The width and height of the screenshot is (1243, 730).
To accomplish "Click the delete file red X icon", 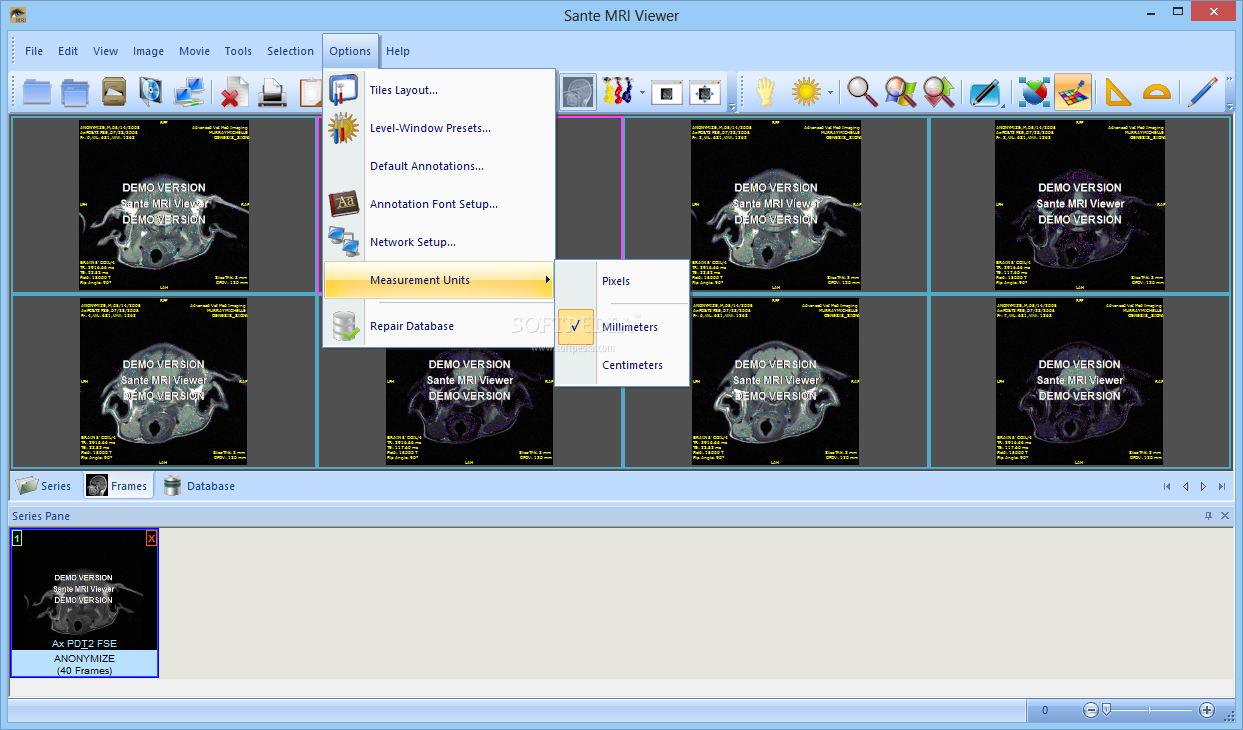I will (233, 92).
